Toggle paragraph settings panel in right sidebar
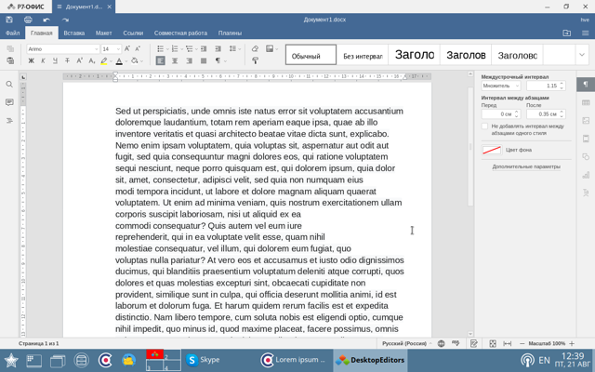This screenshot has height=372, width=595. (x=586, y=84)
